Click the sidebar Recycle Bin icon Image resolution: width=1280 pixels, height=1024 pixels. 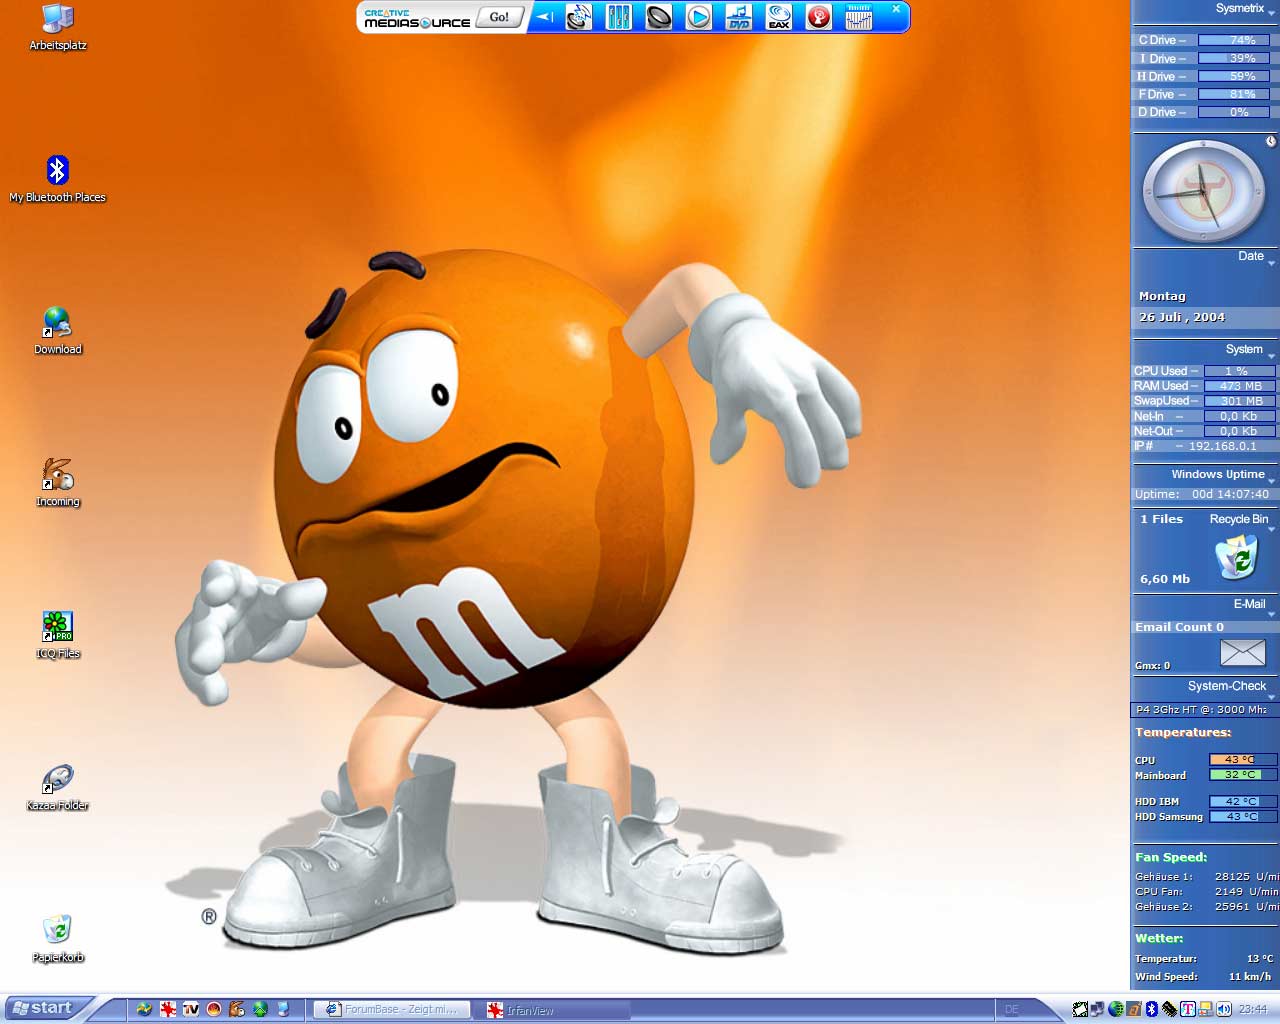(1236, 557)
